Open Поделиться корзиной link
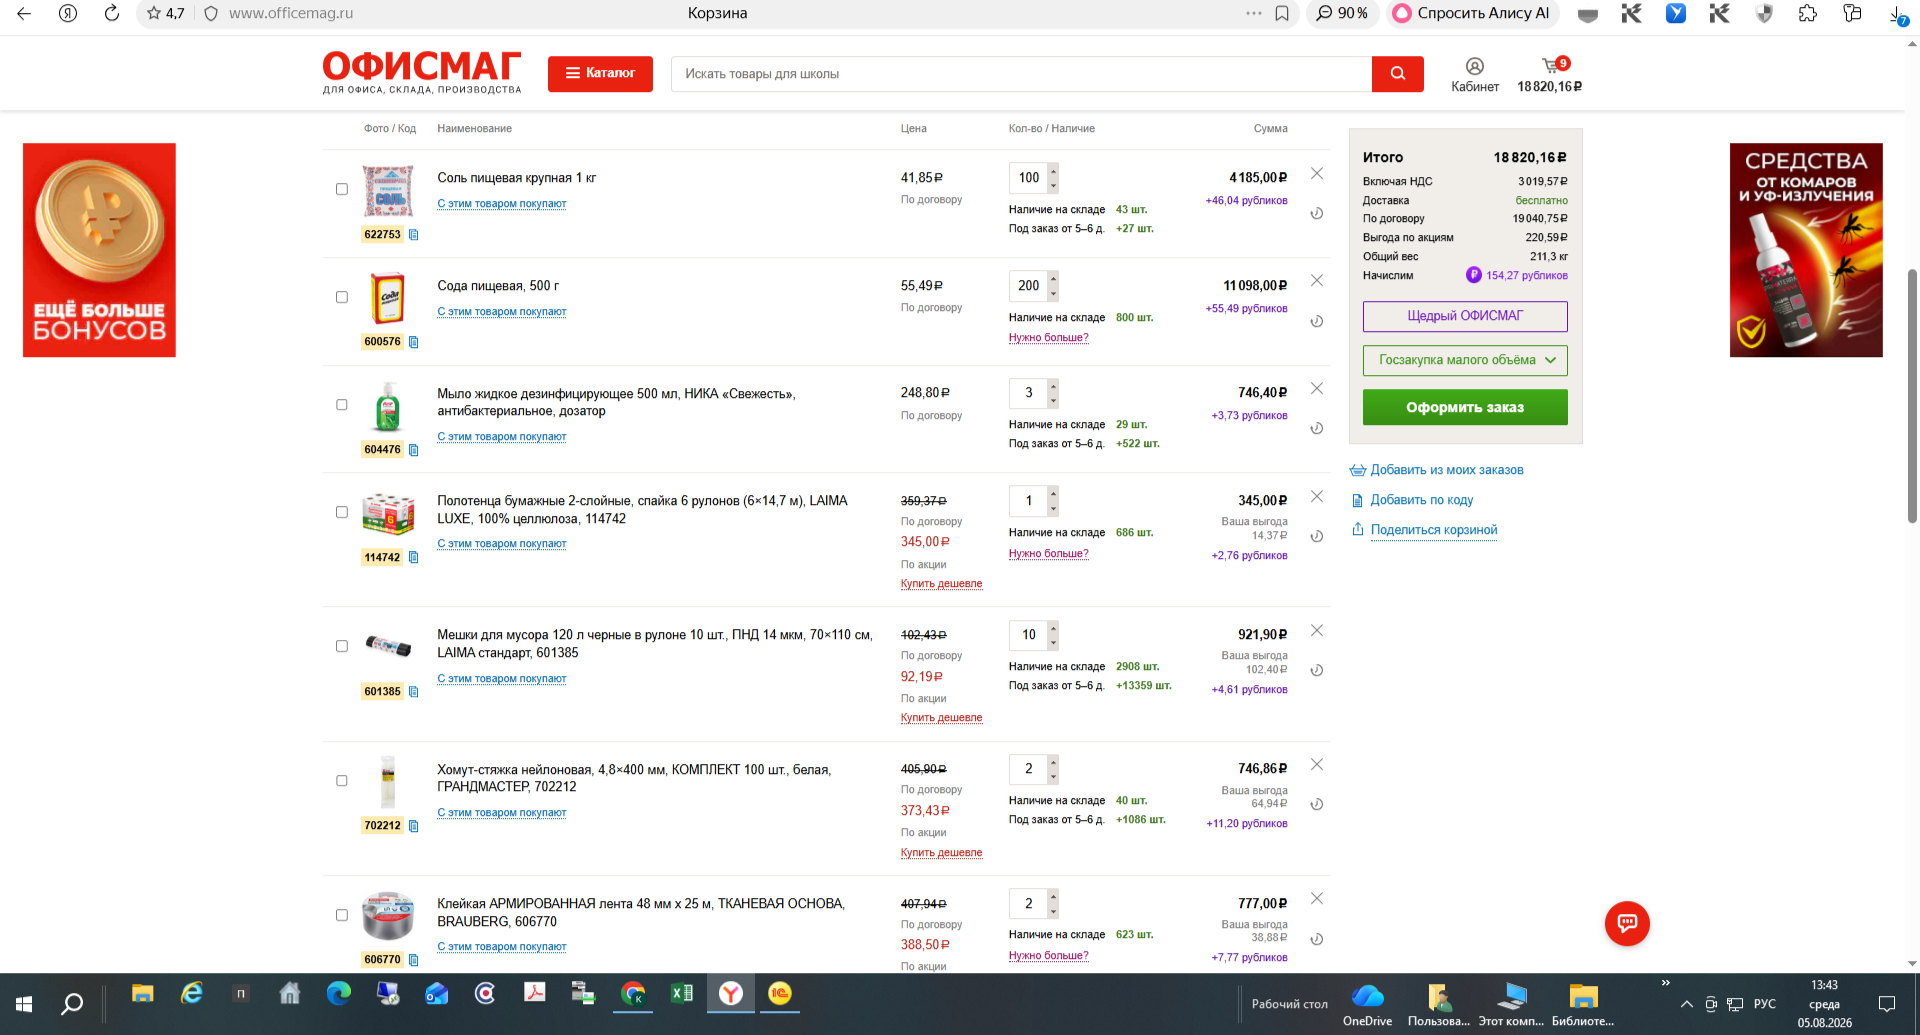This screenshot has width=1920, height=1035. 1434,530
